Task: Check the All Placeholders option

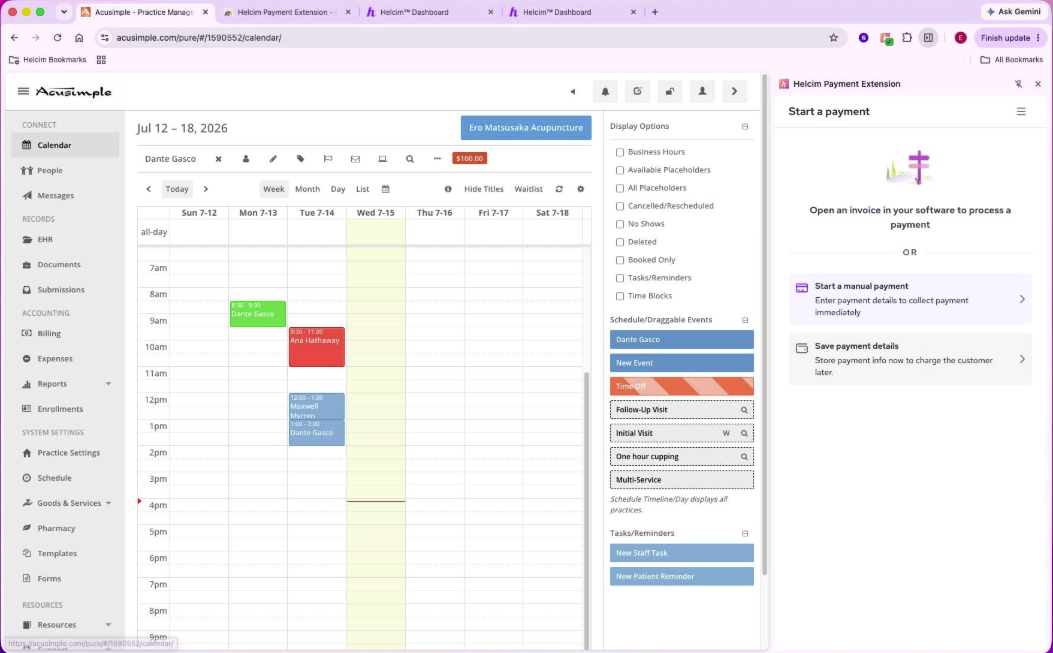Action: [620, 188]
